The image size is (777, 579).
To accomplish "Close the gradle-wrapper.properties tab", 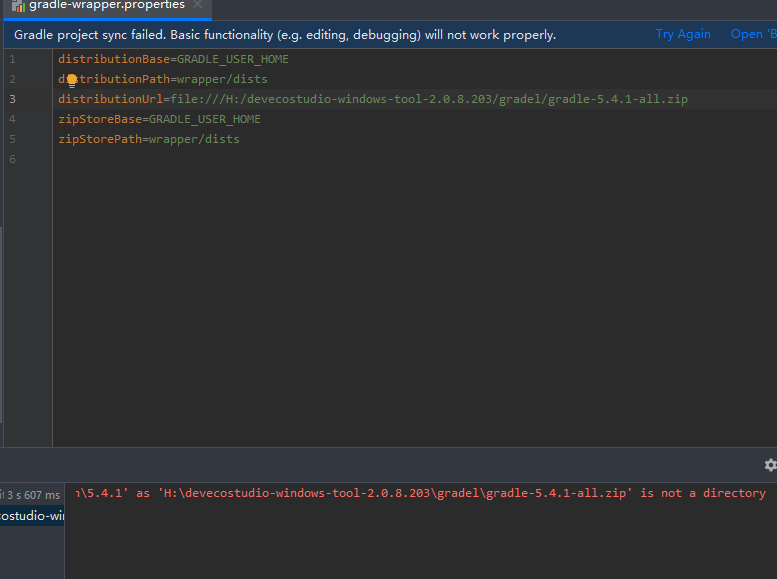I will click(x=197, y=4).
